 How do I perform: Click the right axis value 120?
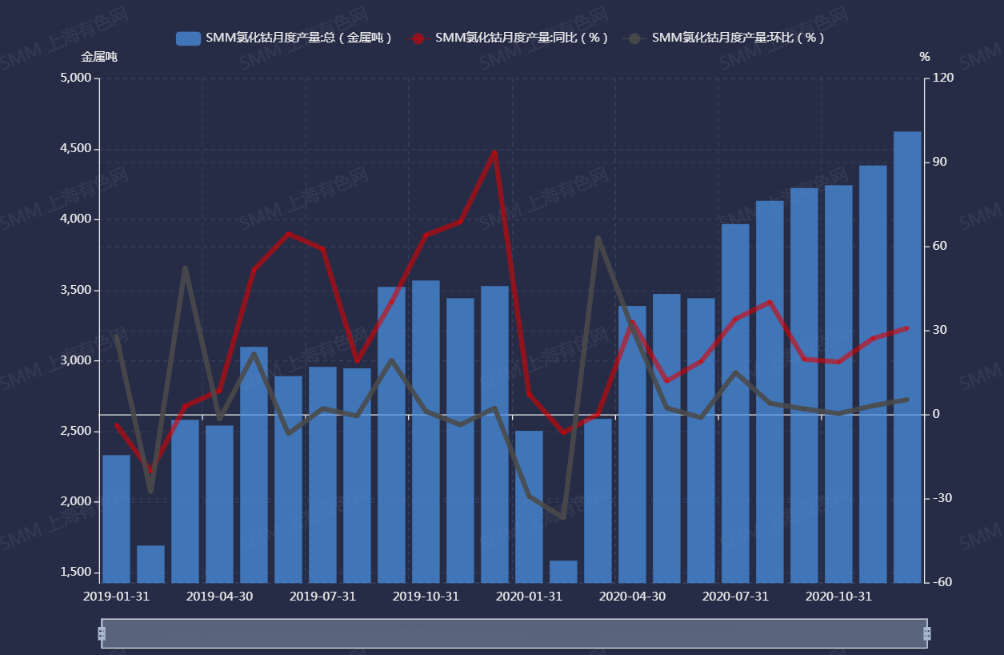(943, 78)
